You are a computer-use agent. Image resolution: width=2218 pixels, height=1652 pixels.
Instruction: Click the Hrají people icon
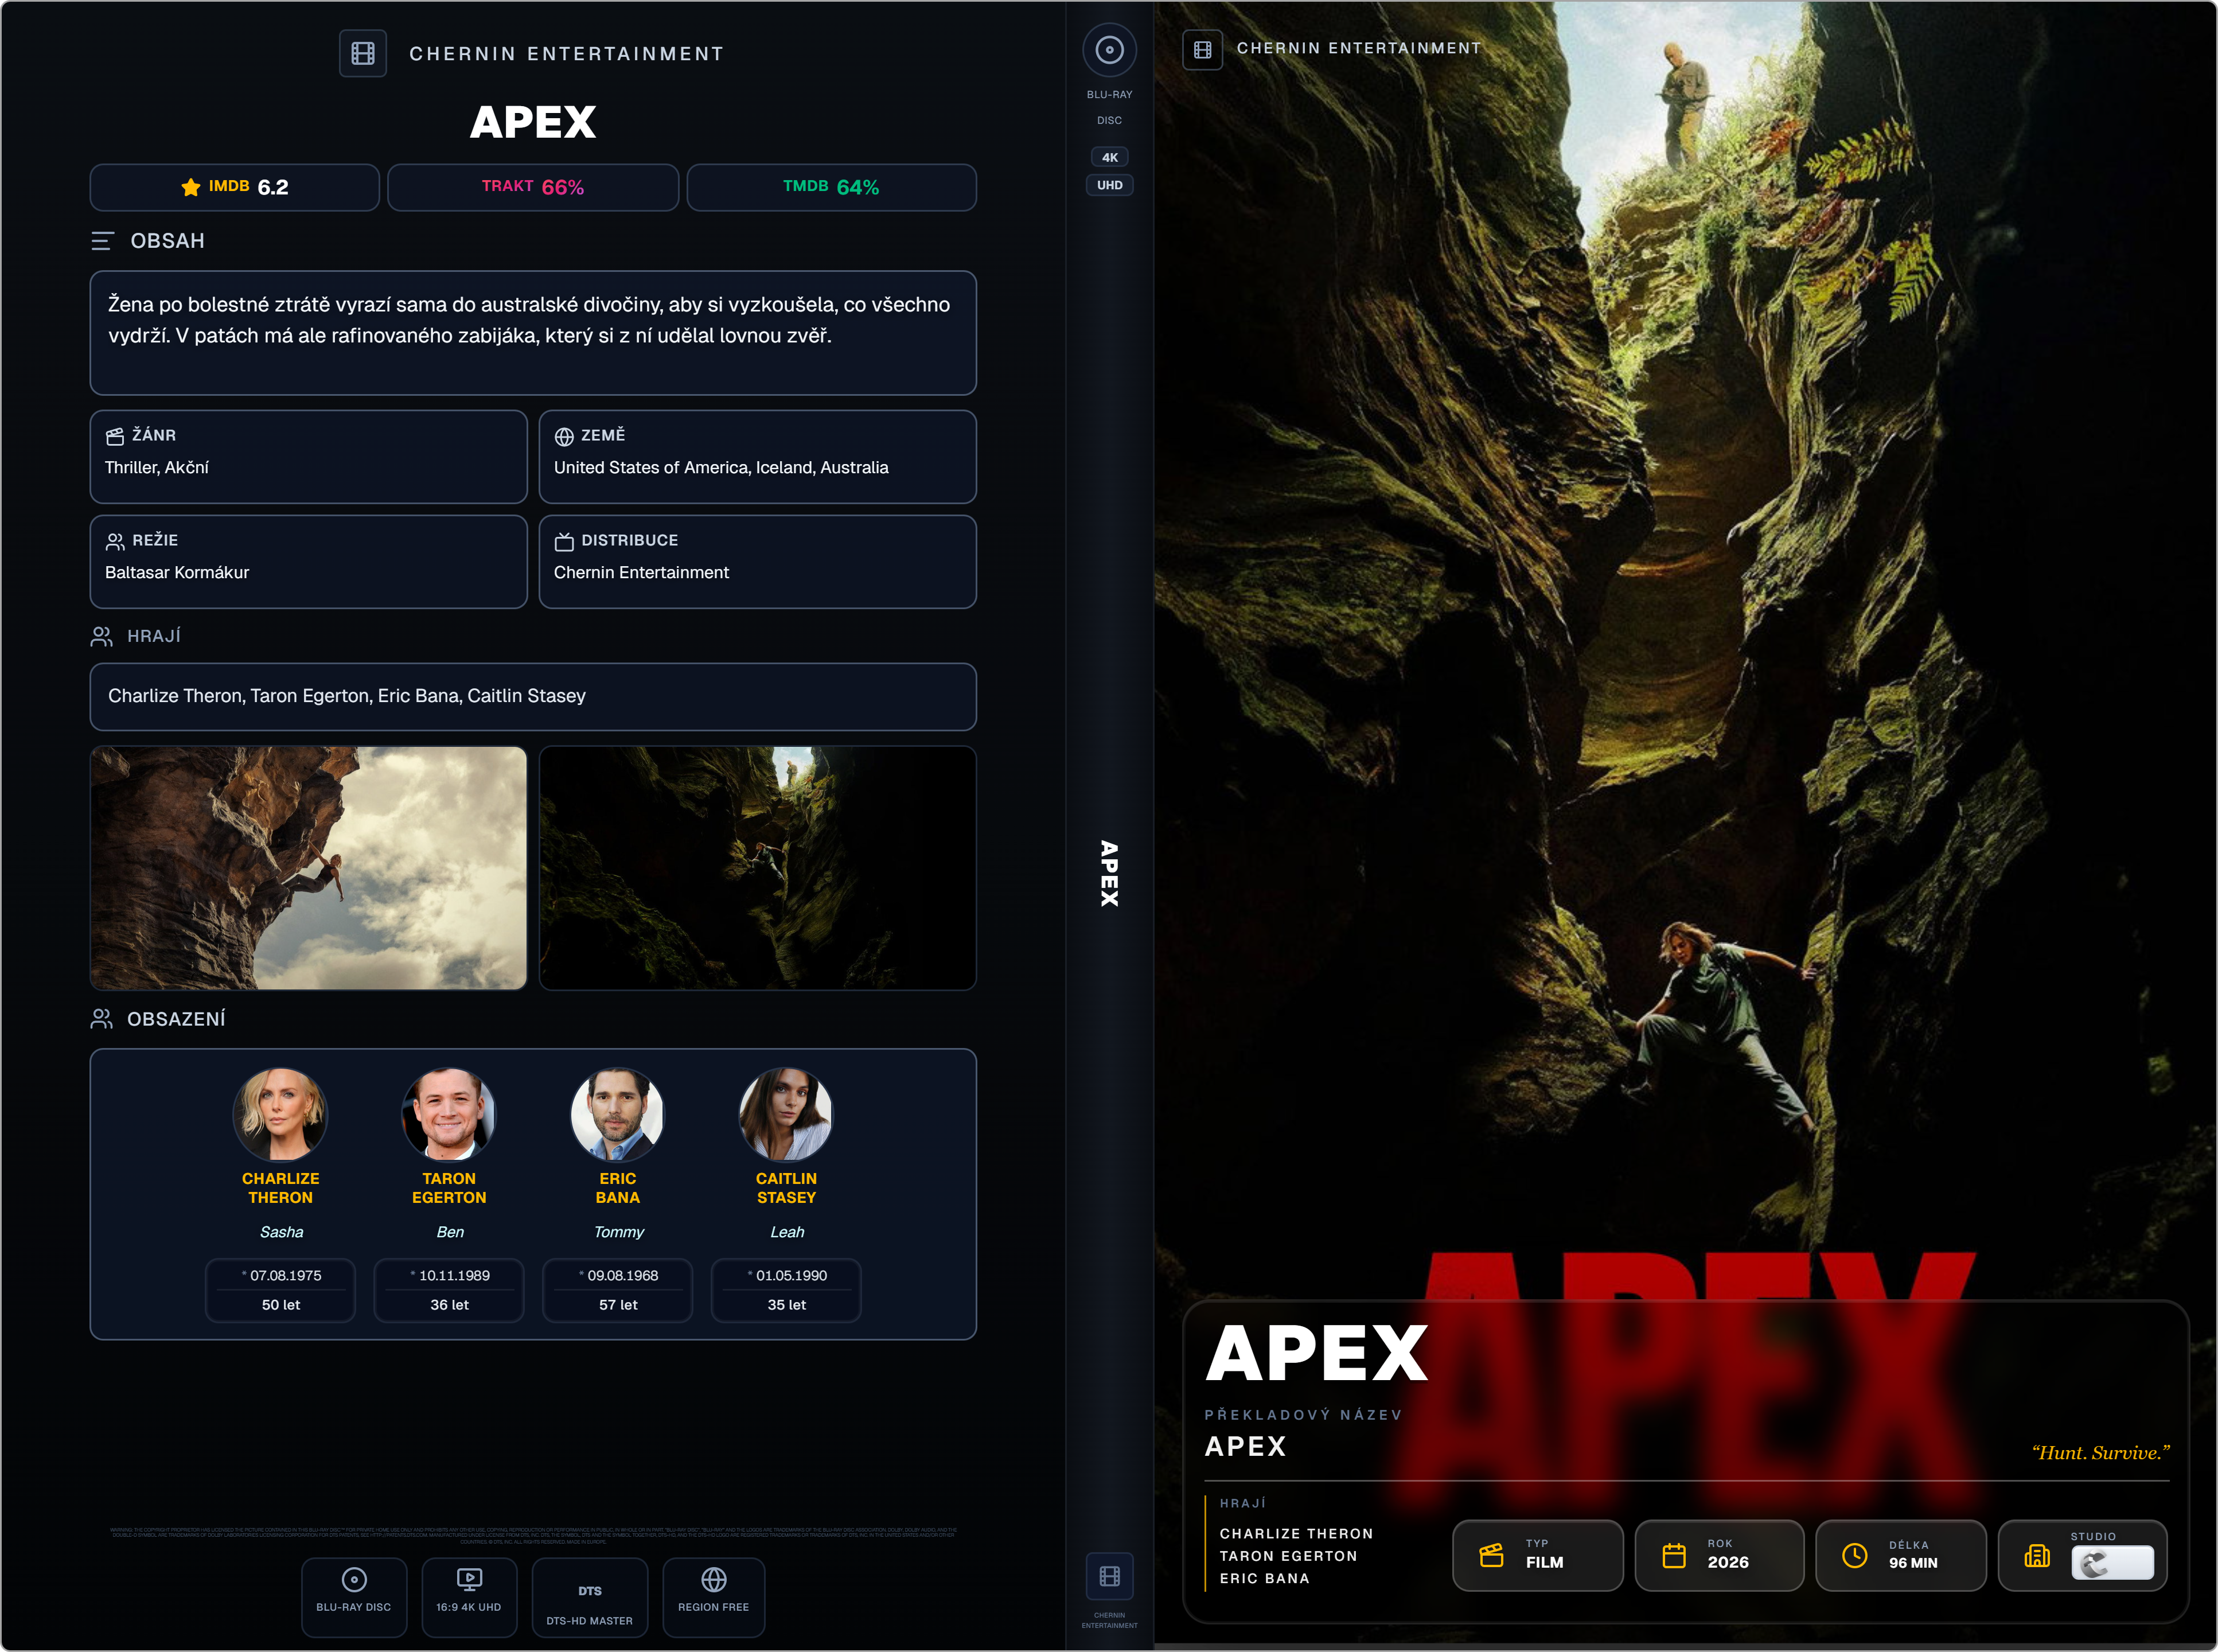pyautogui.click(x=101, y=636)
